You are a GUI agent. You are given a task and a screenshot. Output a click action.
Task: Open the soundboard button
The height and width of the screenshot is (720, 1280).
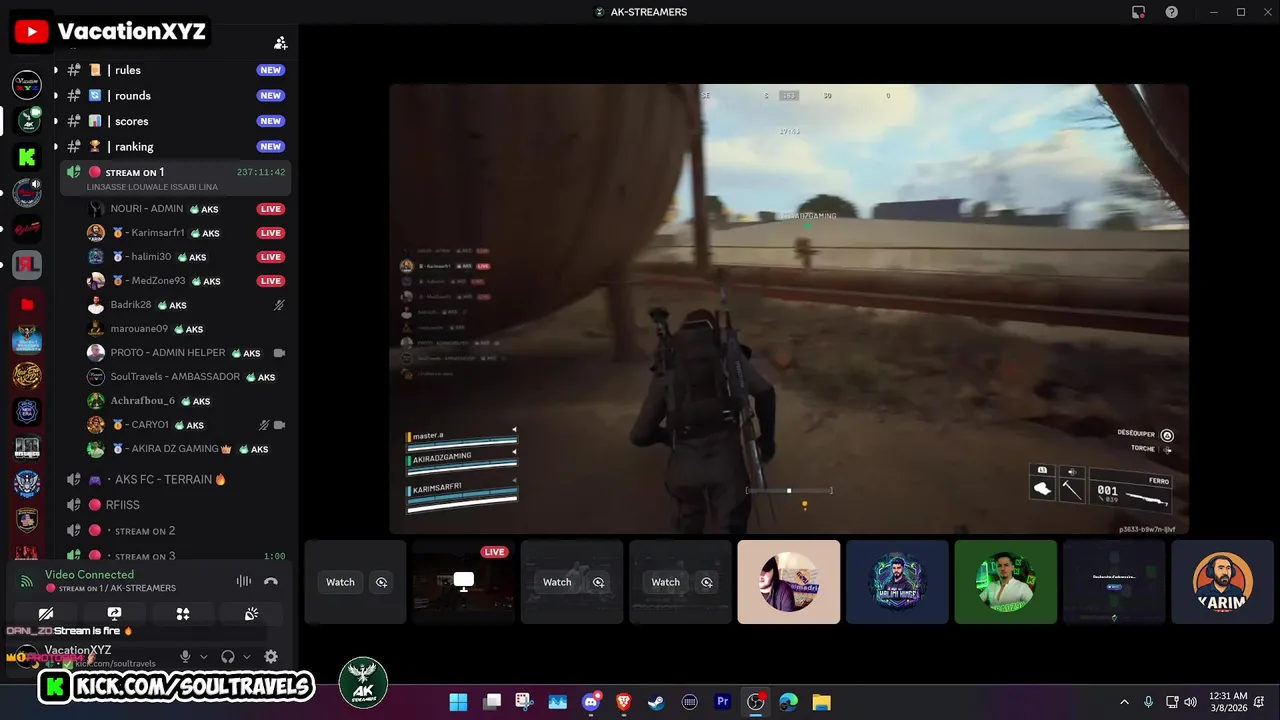[251, 614]
